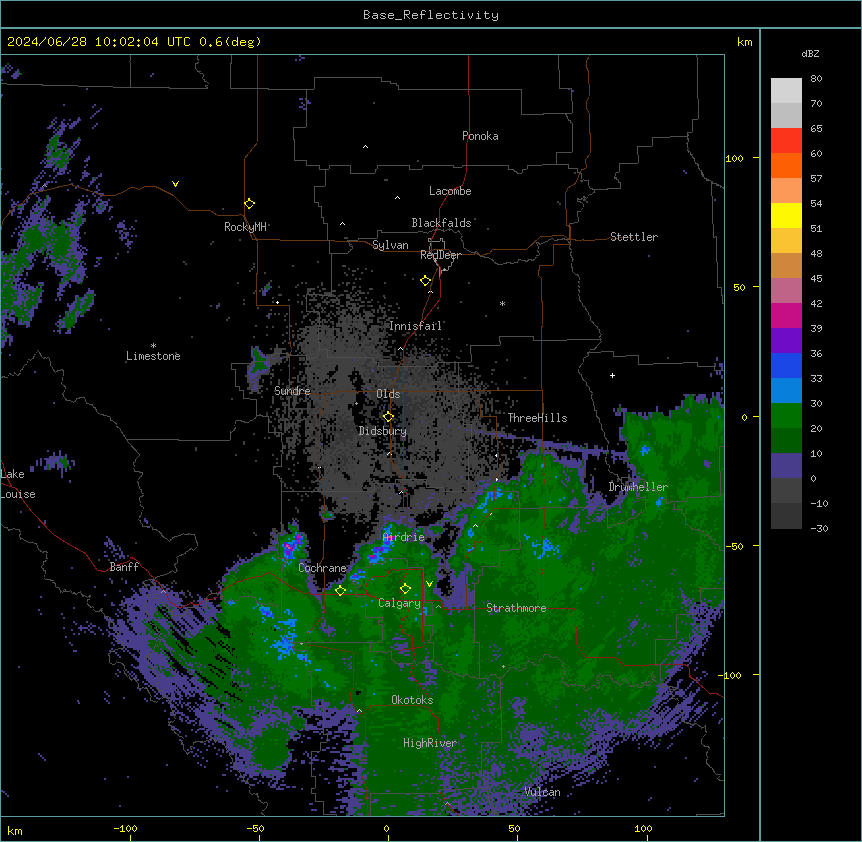Click the white plus marker north of Drumheller

pos(612,375)
